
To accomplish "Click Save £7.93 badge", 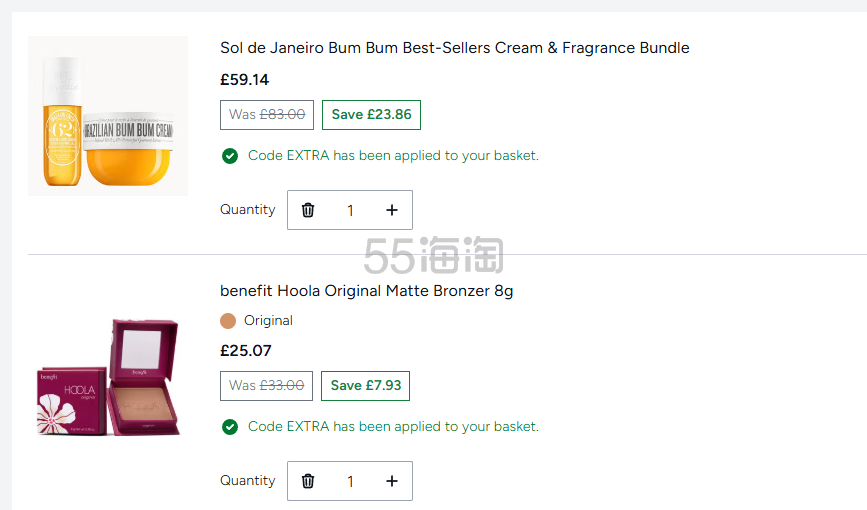I will pyautogui.click(x=365, y=385).
